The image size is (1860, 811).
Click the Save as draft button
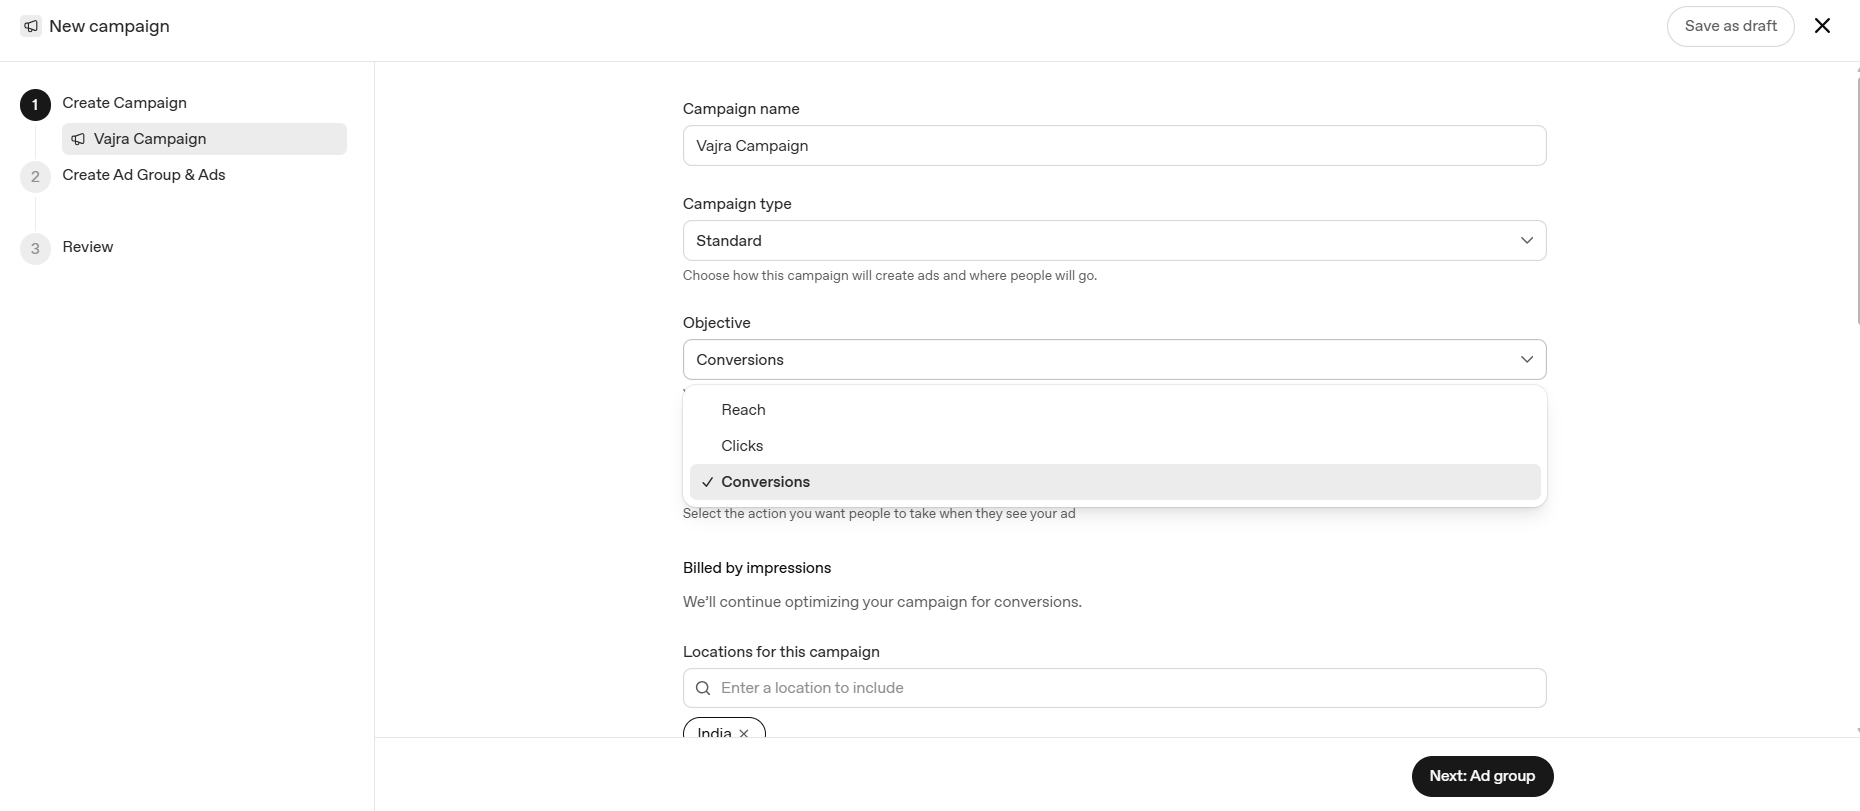[1730, 26]
